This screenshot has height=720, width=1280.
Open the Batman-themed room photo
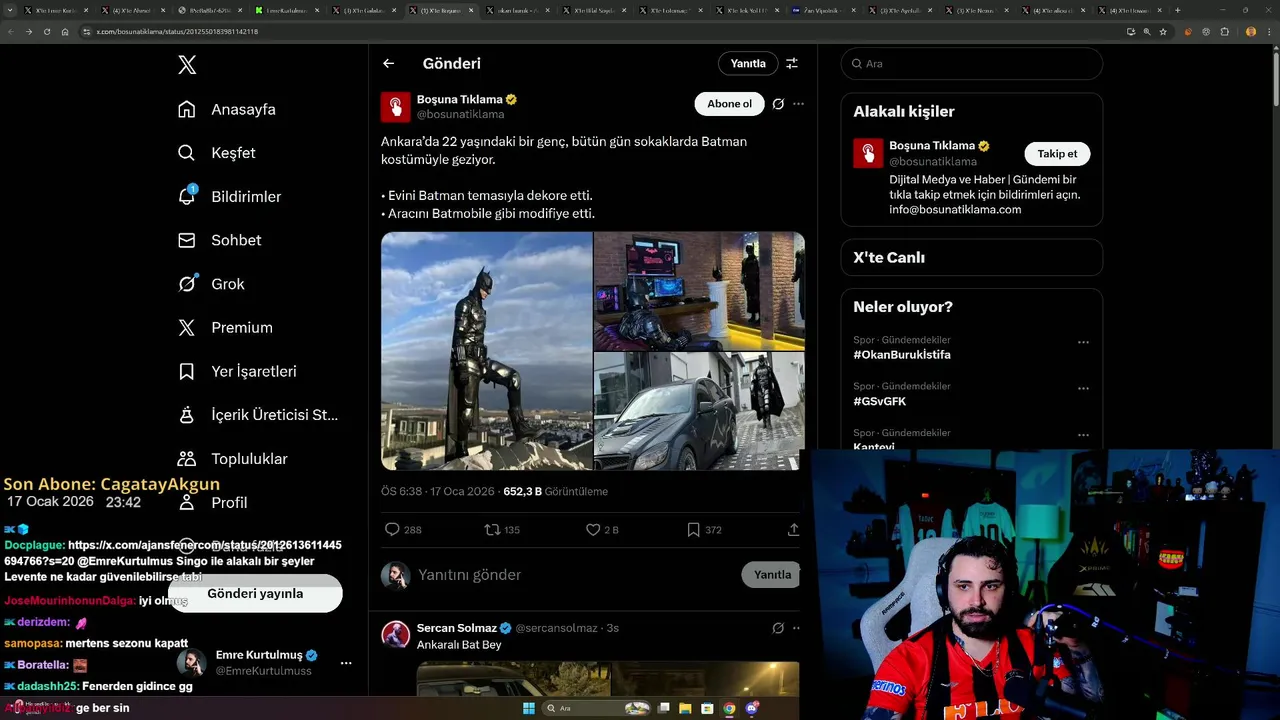tap(700, 291)
